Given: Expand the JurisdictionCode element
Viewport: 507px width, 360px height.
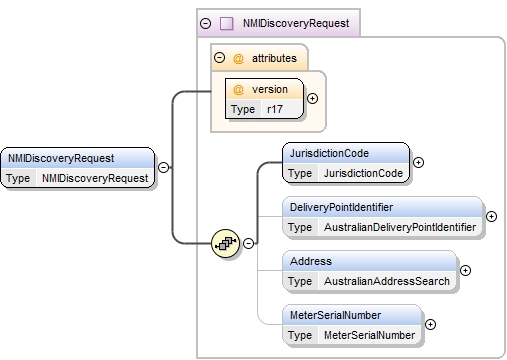Looking at the screenshot, I should (x=418, y=162).
